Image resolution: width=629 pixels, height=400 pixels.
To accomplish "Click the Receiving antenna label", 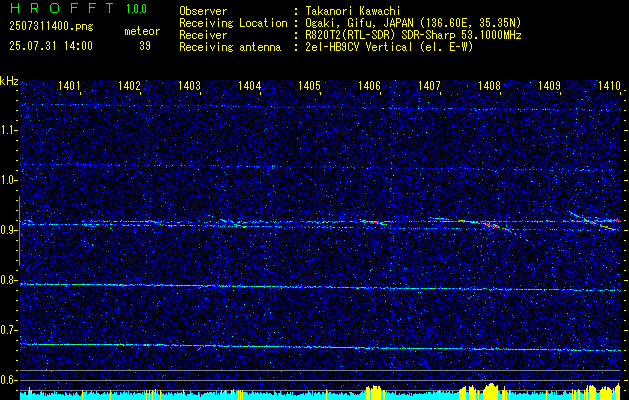I will point(230,47).
